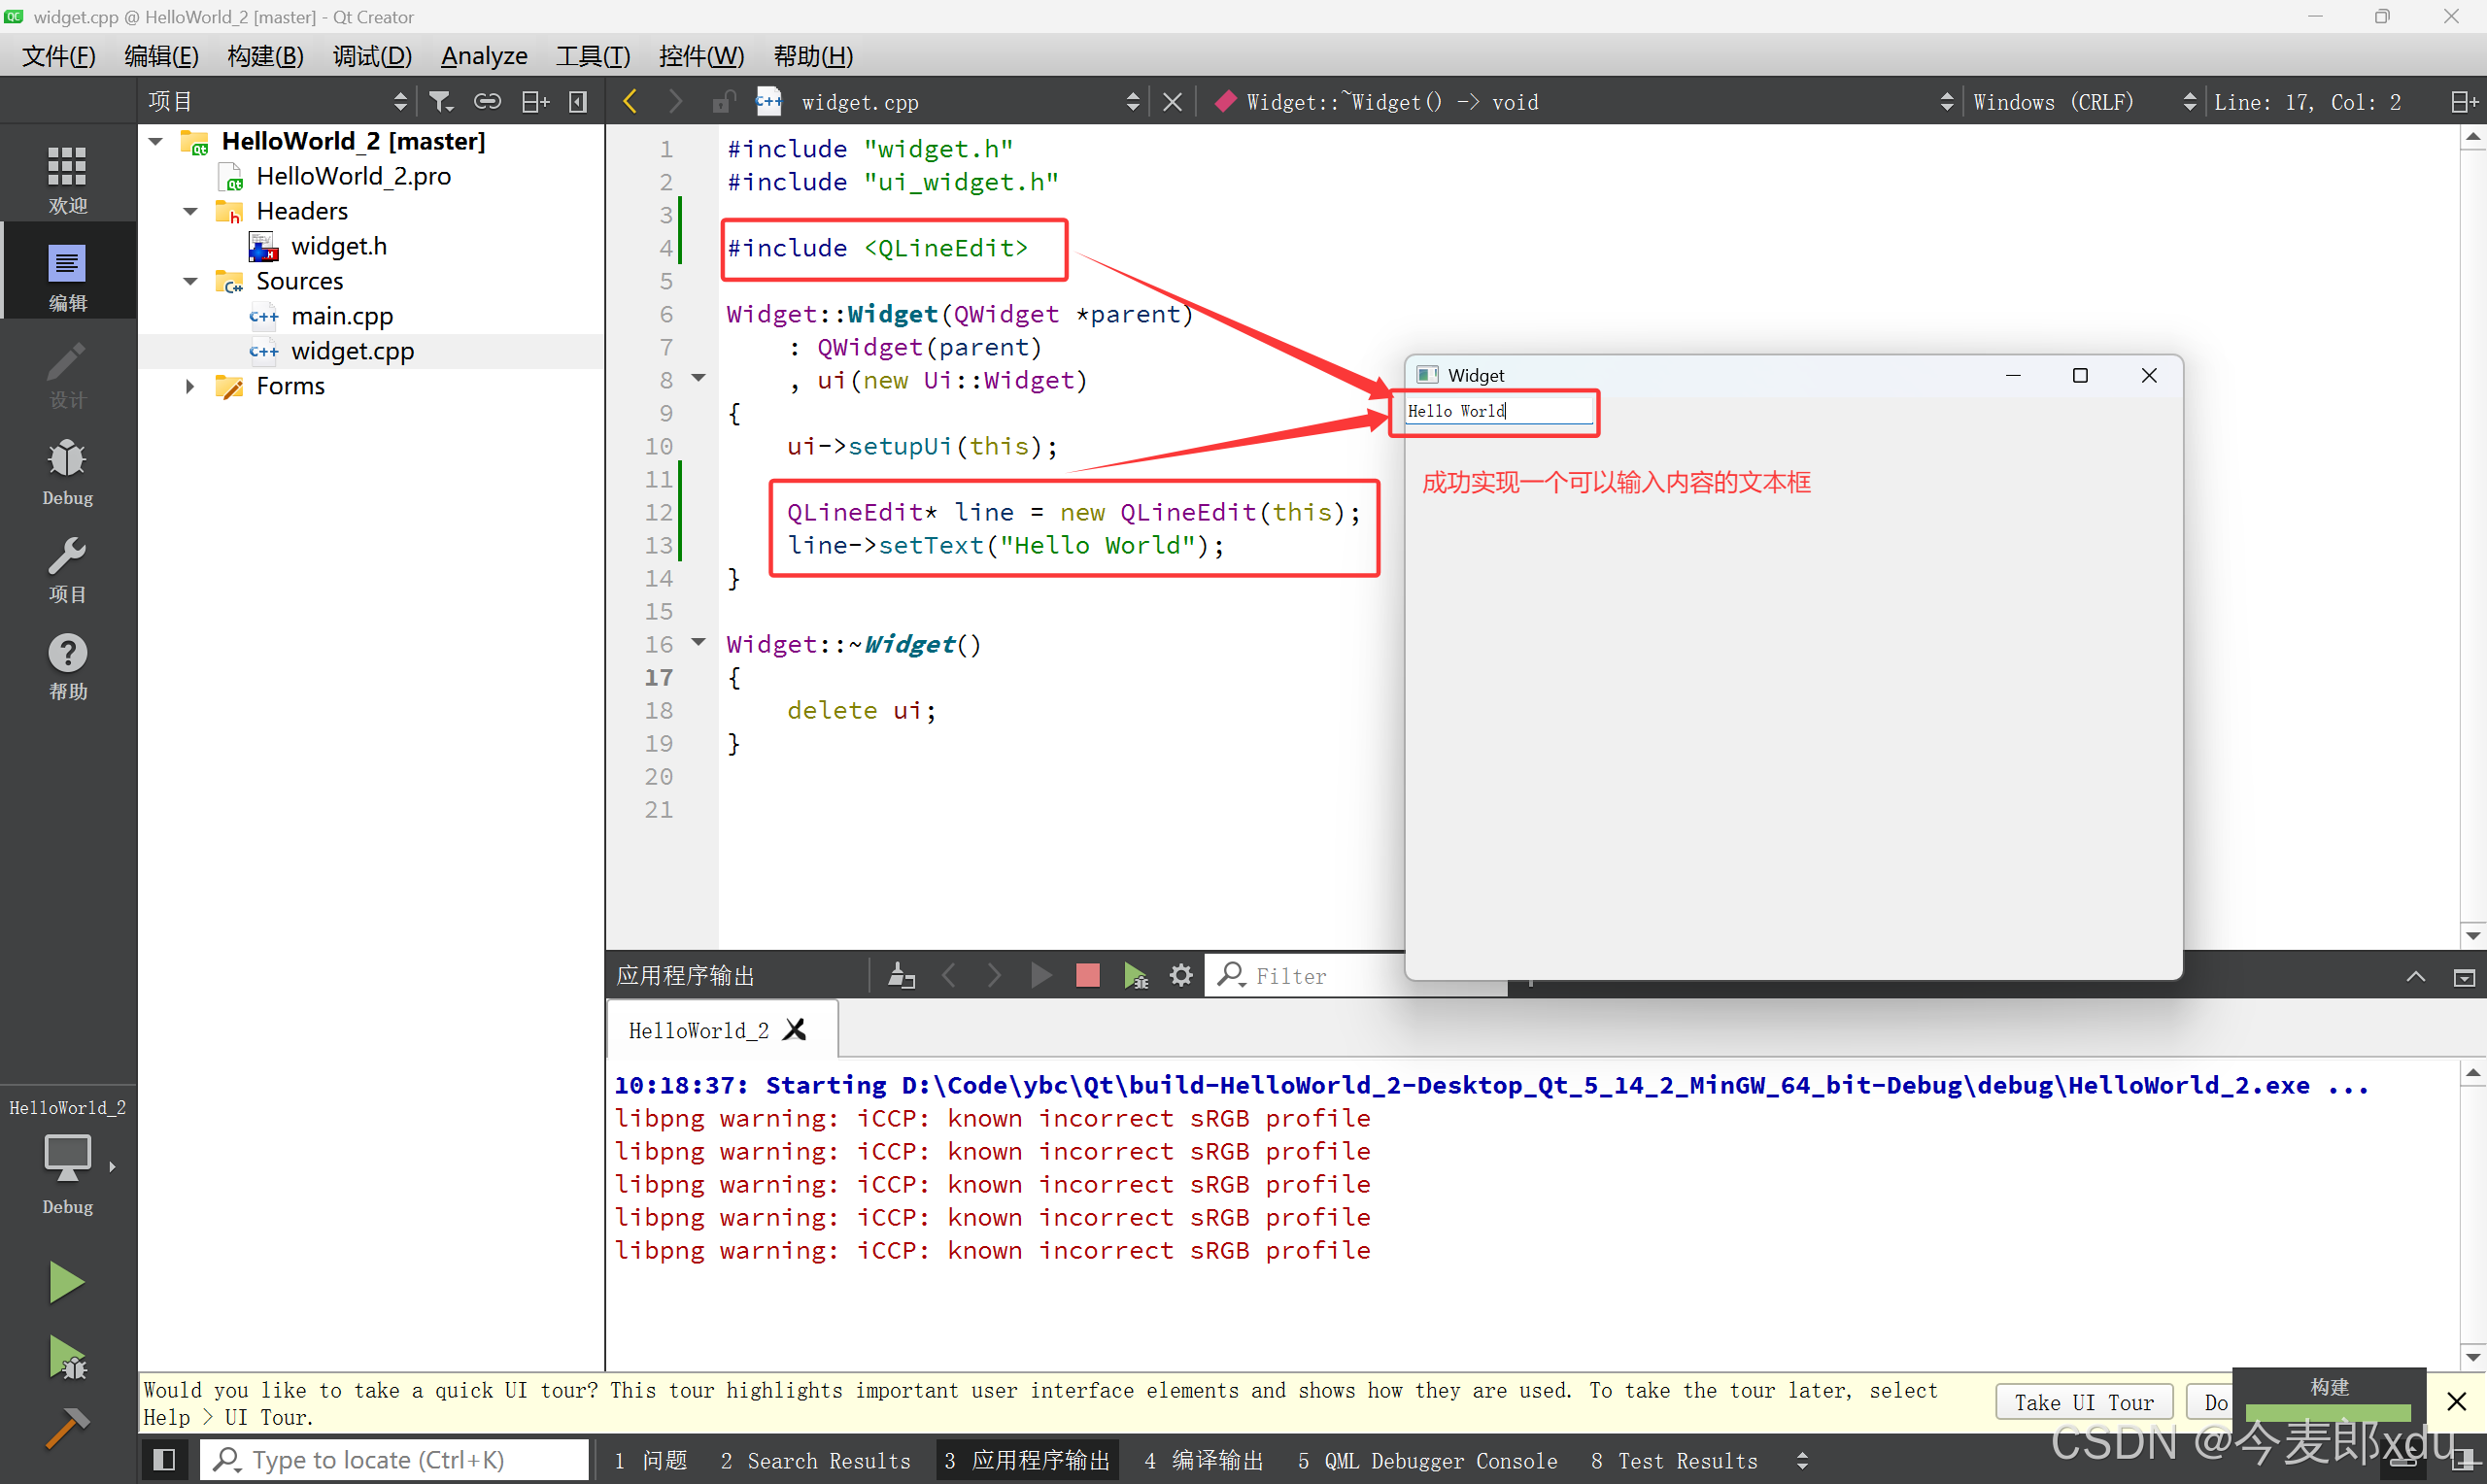Open the Analyze menu
Screen dimensions: 2487x1484
pos(484,56)
